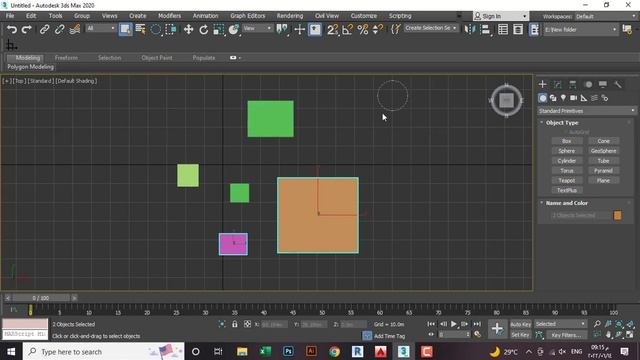Click the Align tool icon

[x=485, y=29]
